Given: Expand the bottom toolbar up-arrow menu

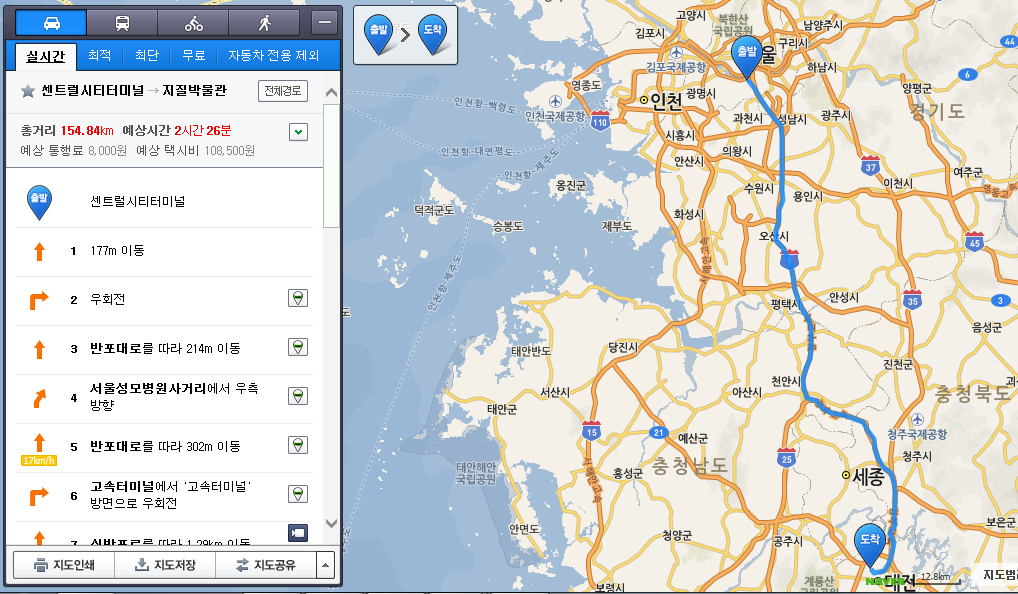Looking at the screenshot, I should 325,565.
